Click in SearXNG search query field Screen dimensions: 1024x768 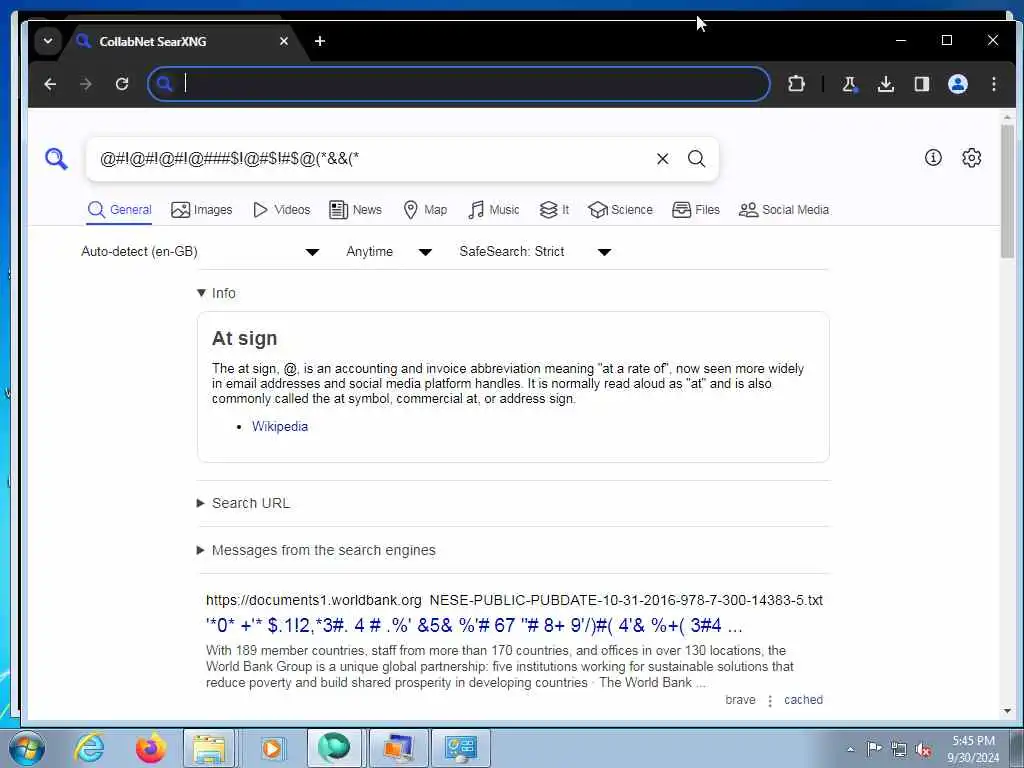pos(372,159)
